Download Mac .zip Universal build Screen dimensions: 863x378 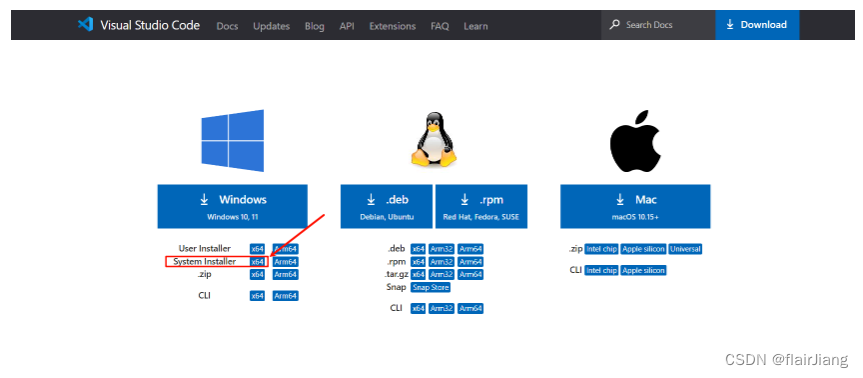point(686,249)
